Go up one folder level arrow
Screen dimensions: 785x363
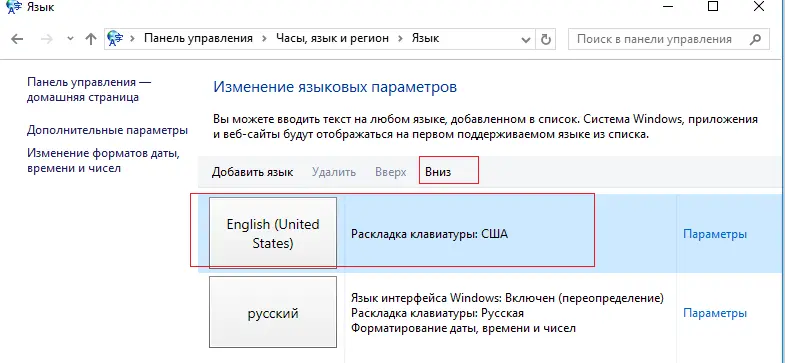point(91,39)
